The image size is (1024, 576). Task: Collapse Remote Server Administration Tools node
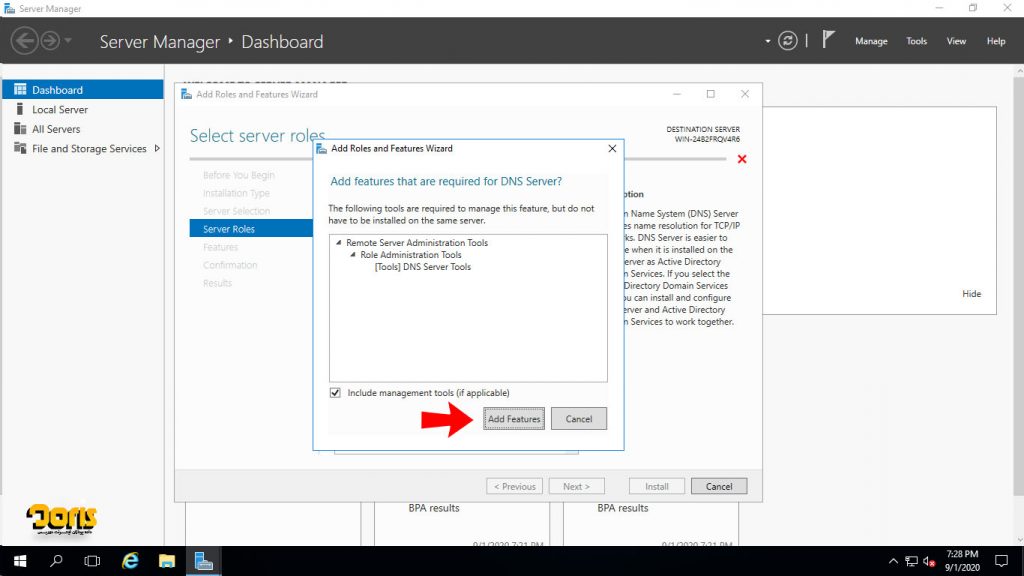tap(338, 242)
